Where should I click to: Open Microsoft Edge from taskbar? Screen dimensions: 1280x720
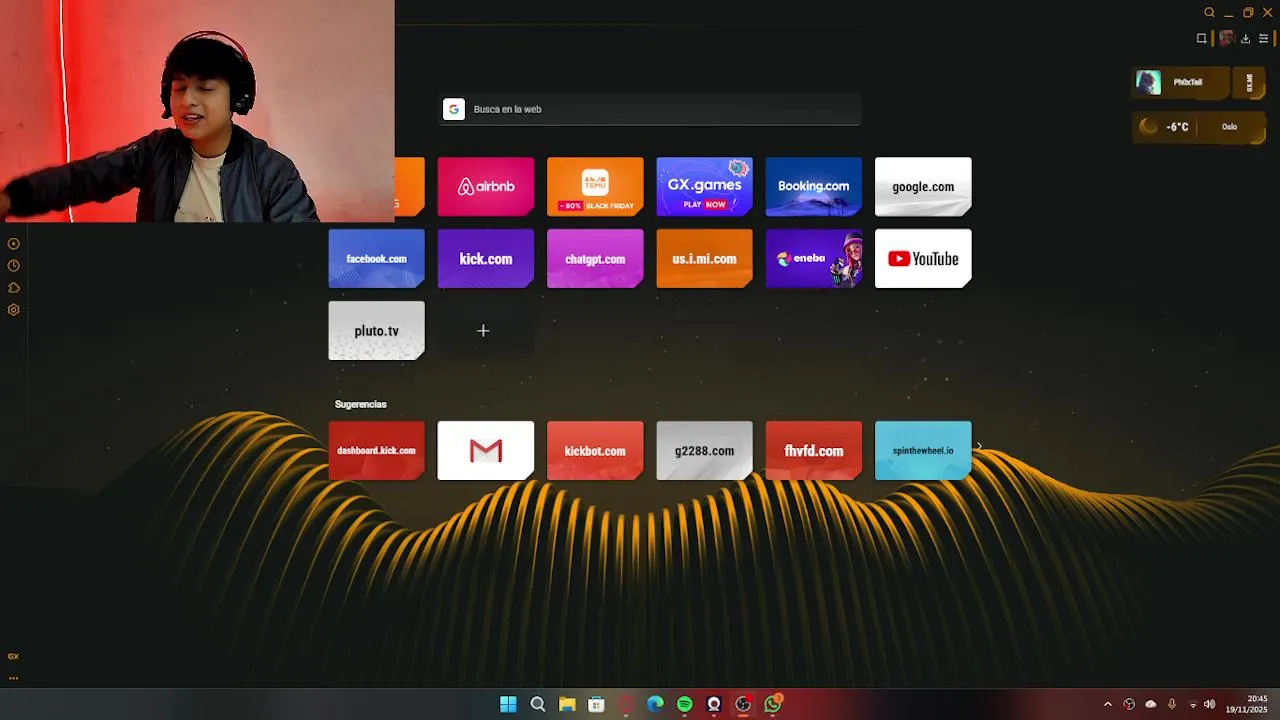click(655, 704)
